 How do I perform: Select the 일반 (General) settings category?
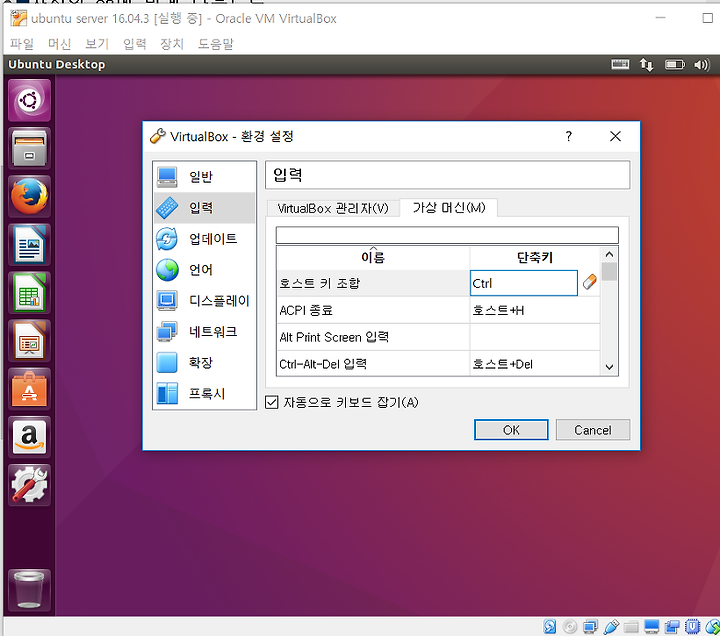click(204, 177)
